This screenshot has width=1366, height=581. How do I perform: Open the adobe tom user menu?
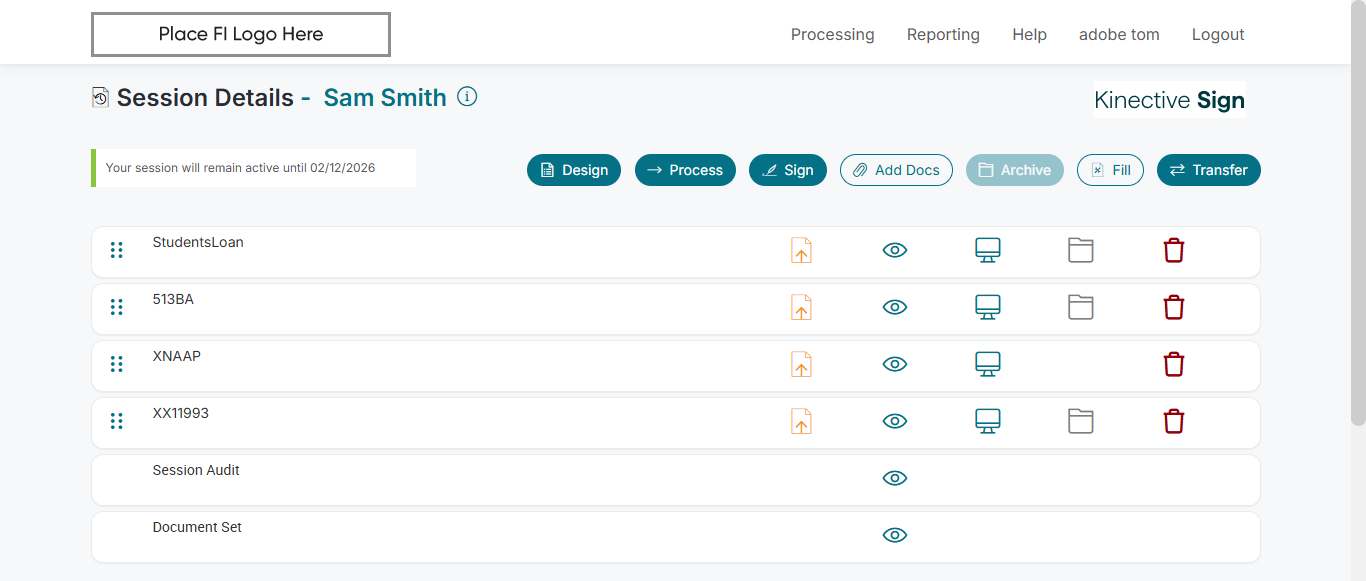(1119, 35)
